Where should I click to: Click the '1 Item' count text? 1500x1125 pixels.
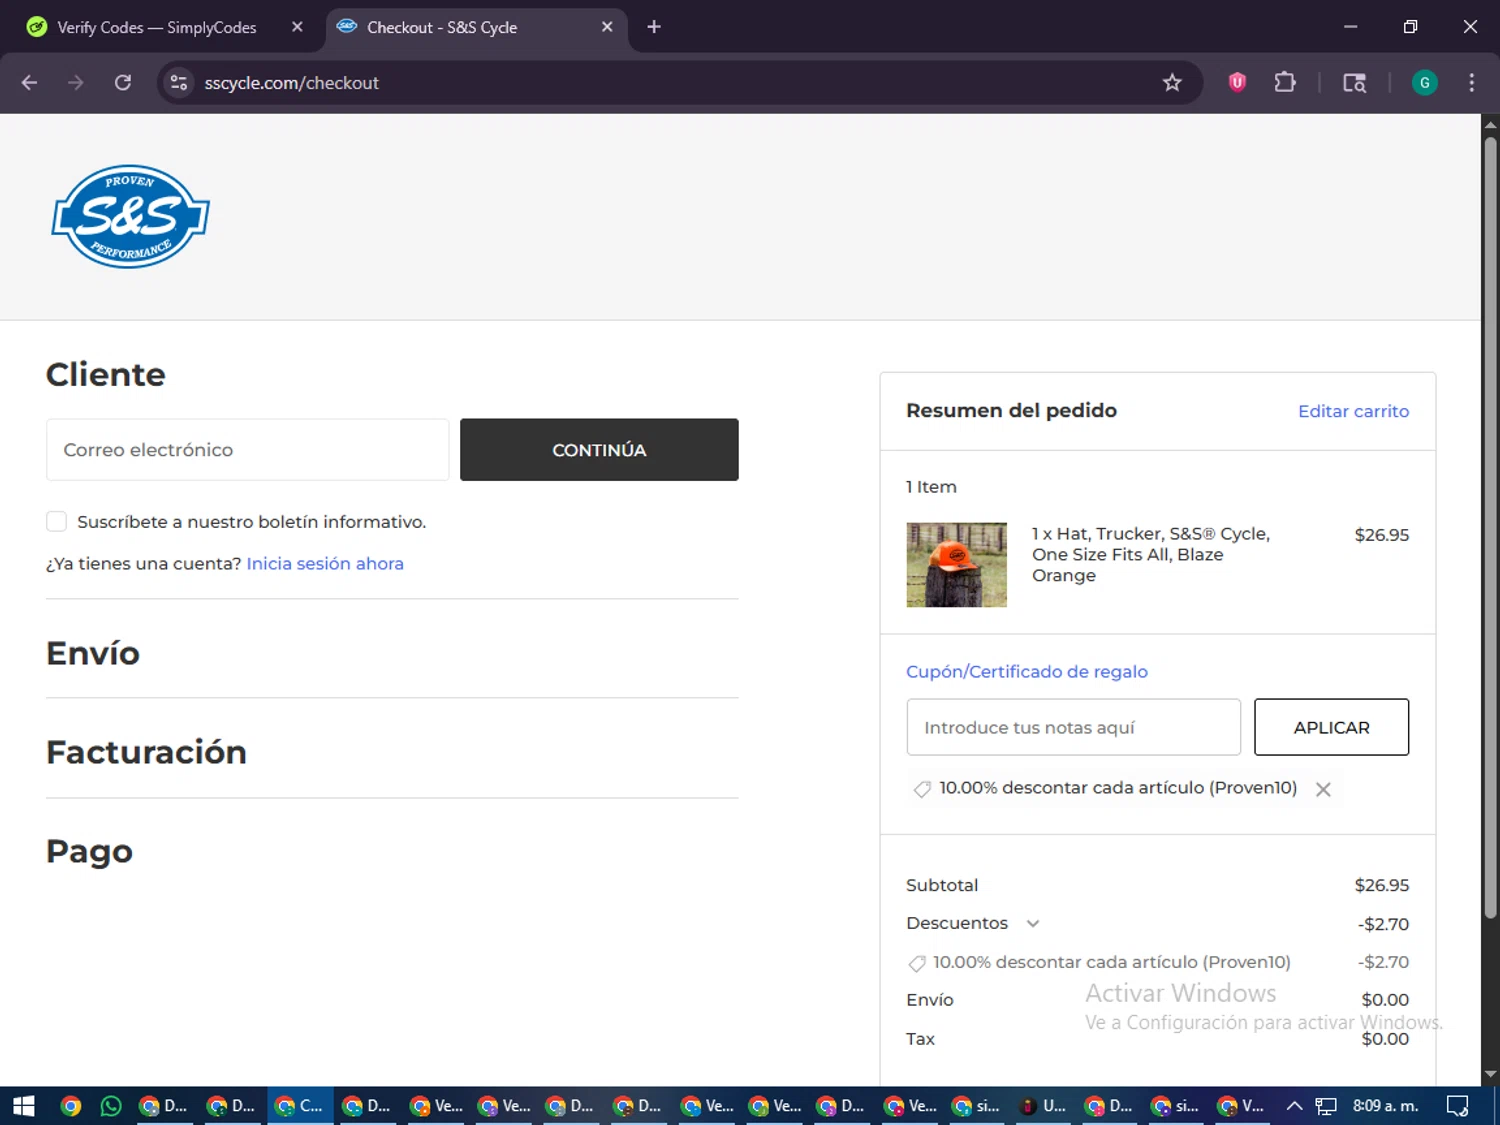point(931,487)
